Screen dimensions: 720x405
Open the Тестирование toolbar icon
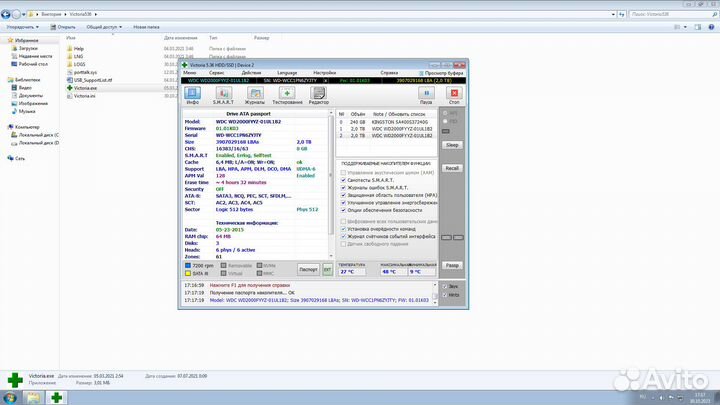[x=287, y=93]
